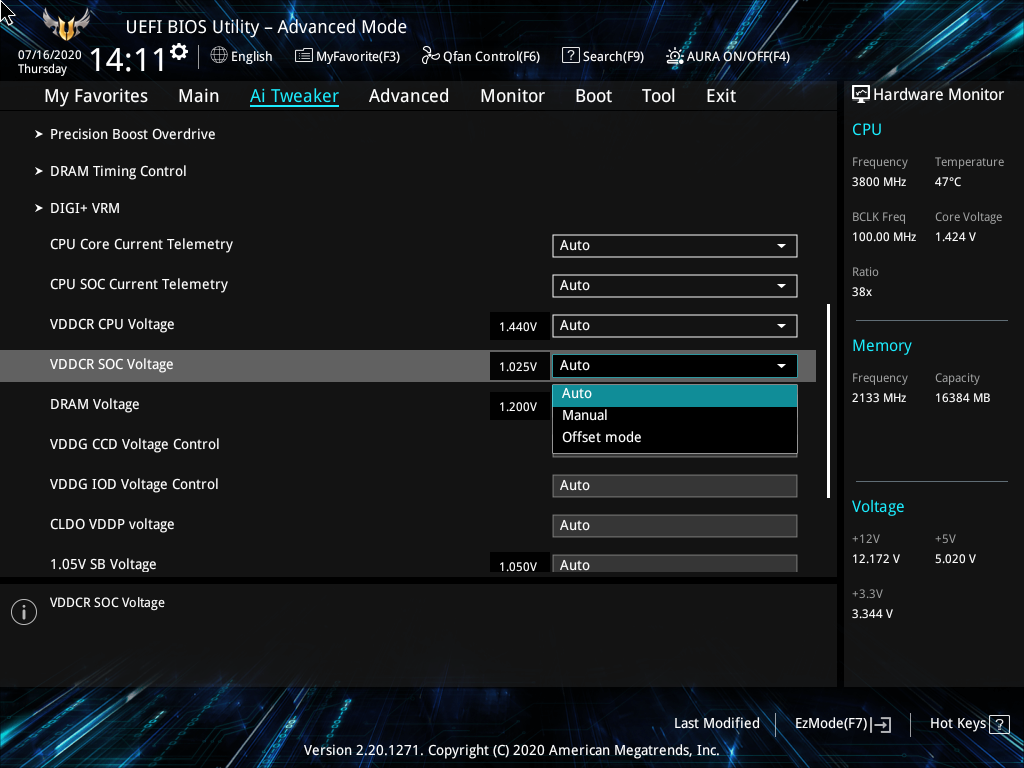
Task: Click the 14:11 clock display
Action: point(128,59)
